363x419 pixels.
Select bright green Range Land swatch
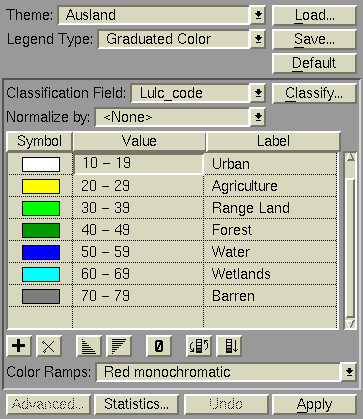[41, 208]
